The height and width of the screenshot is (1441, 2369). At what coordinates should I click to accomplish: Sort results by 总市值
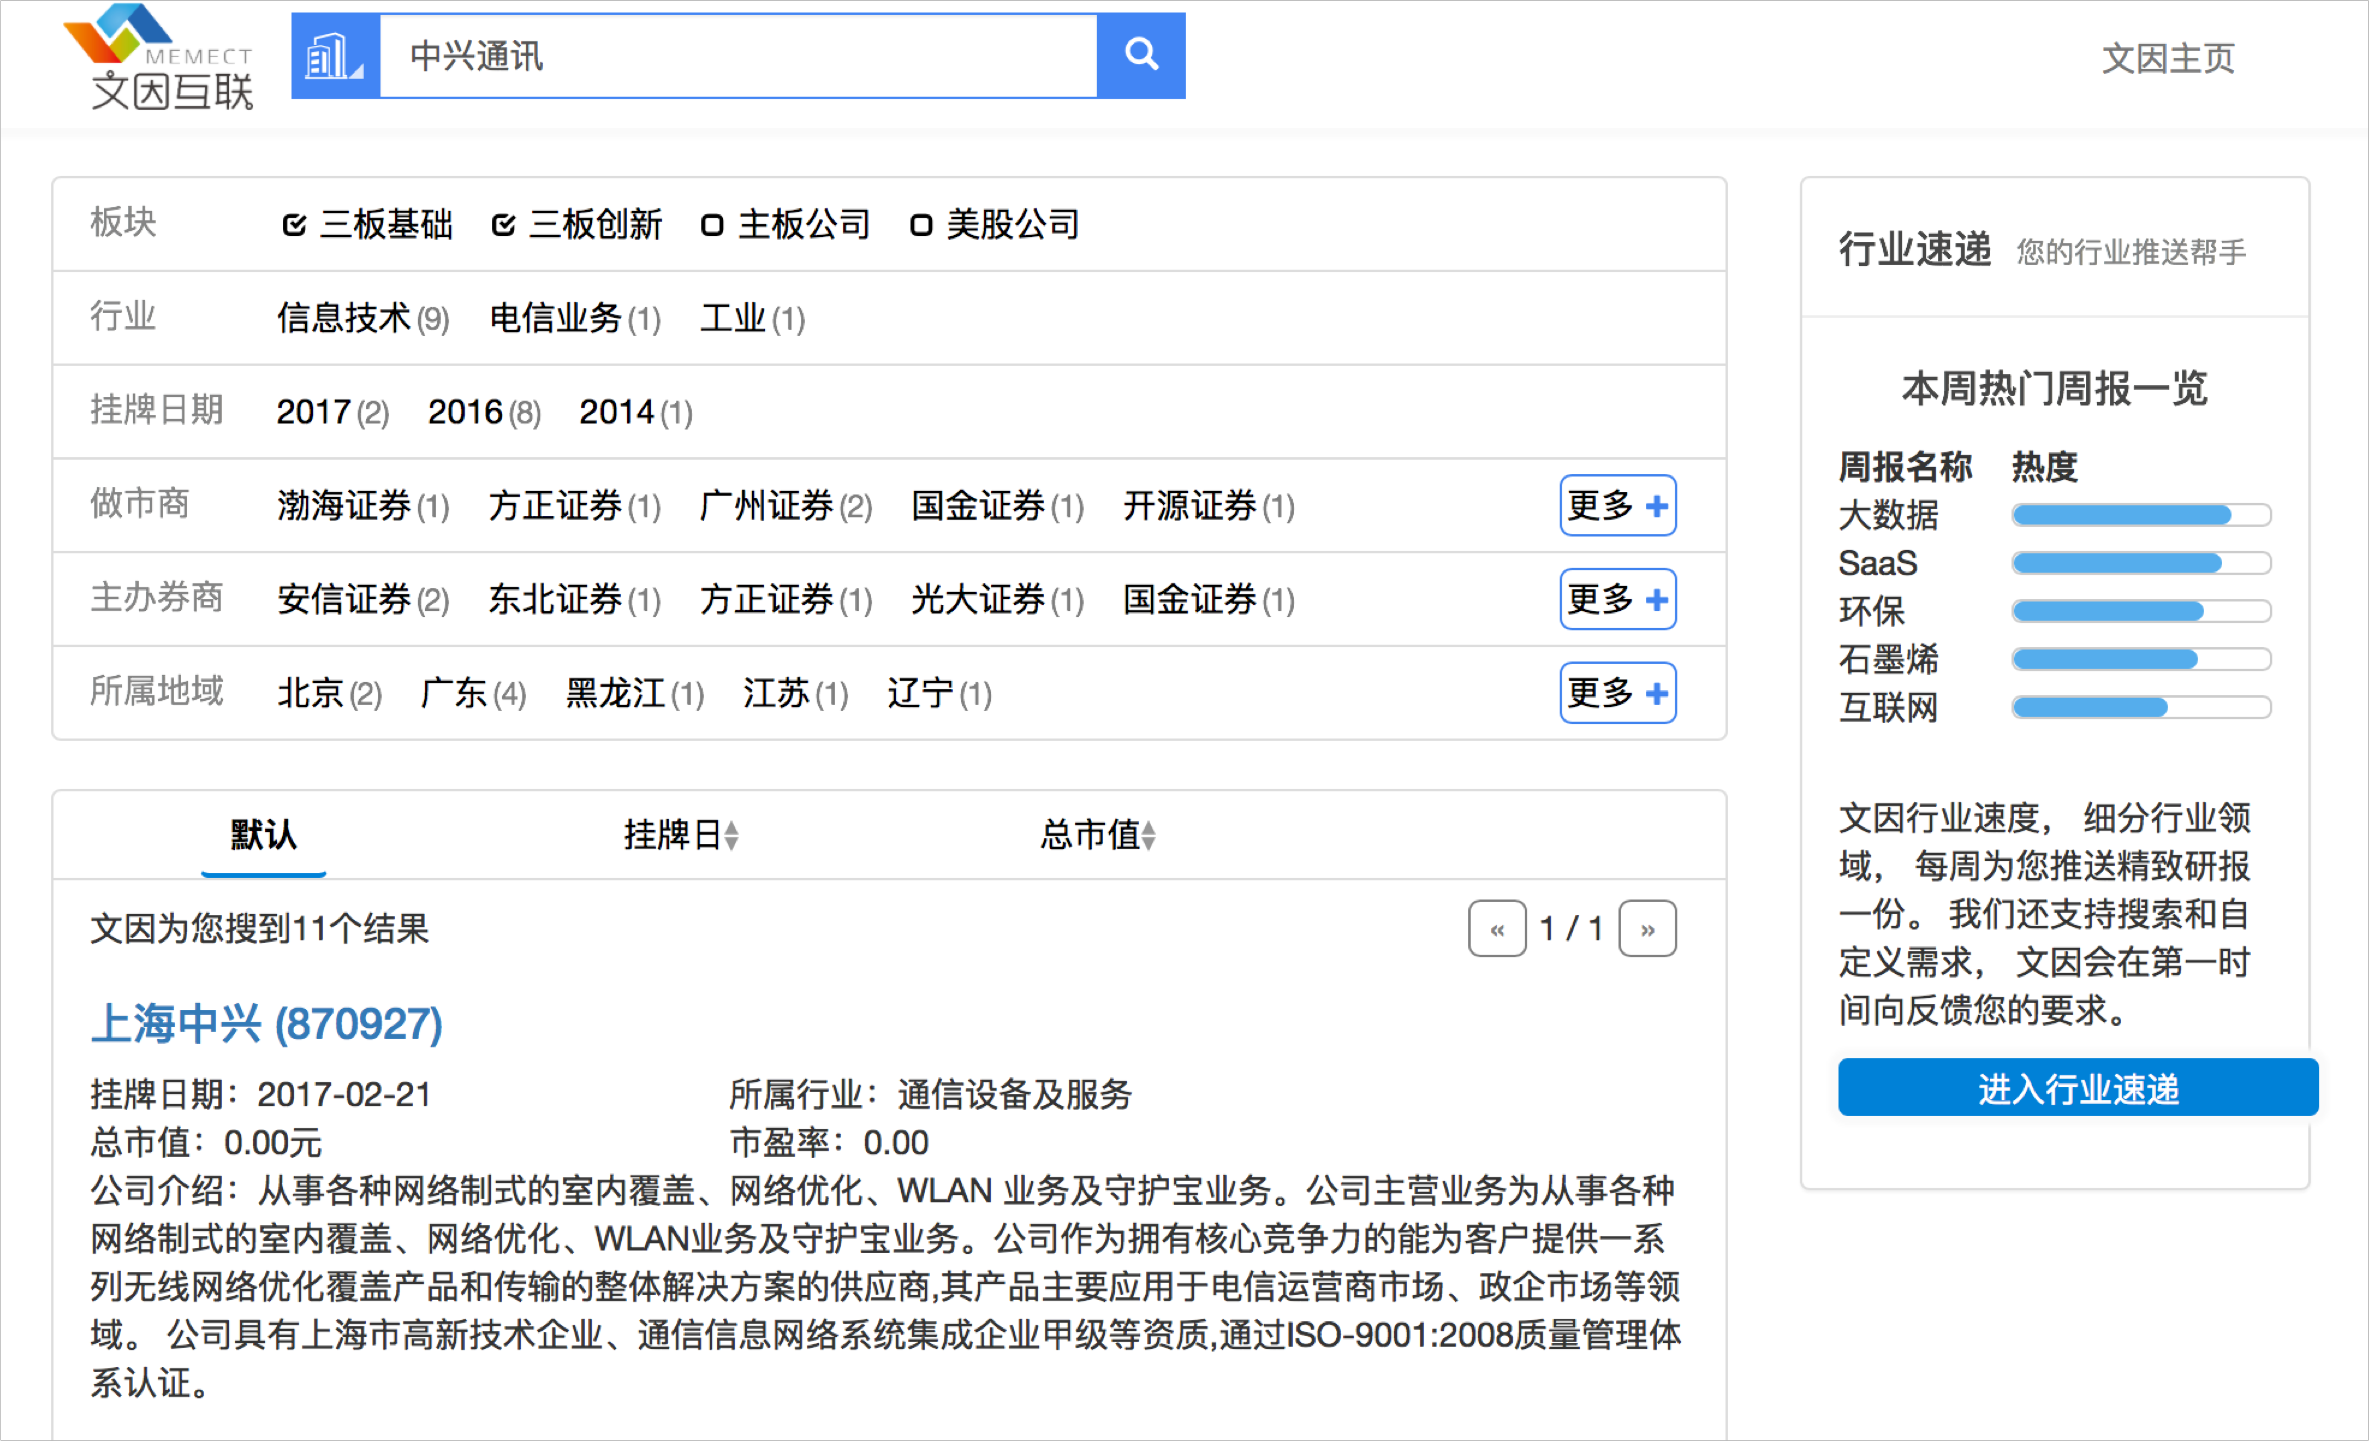click(1098, 835)
